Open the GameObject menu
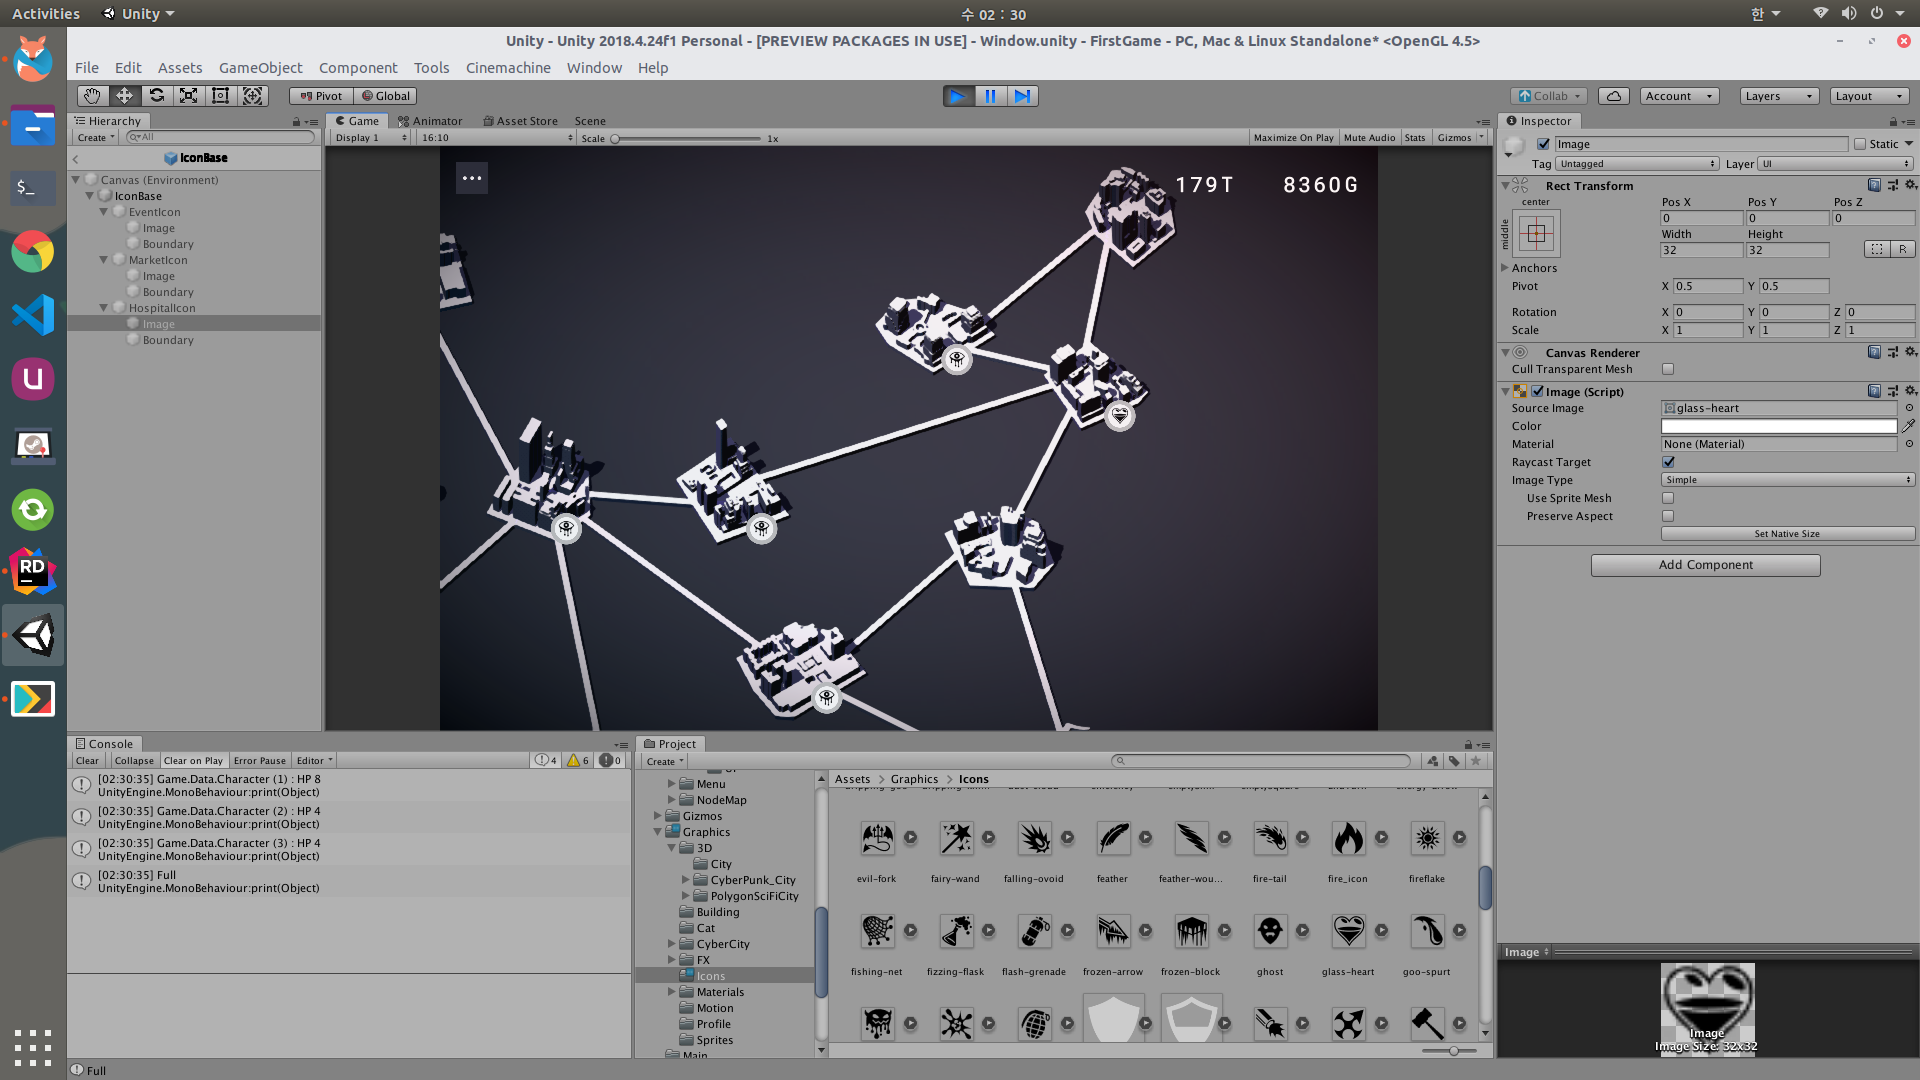The image size is (1920, 1080). click(x=260, y=68)
